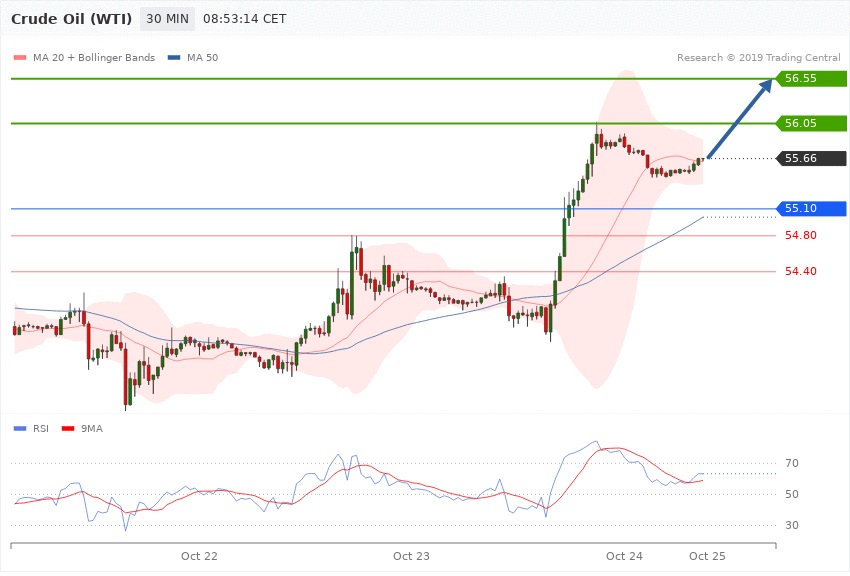
Task: Click the 54.80 red support level label
Action: 801,235
